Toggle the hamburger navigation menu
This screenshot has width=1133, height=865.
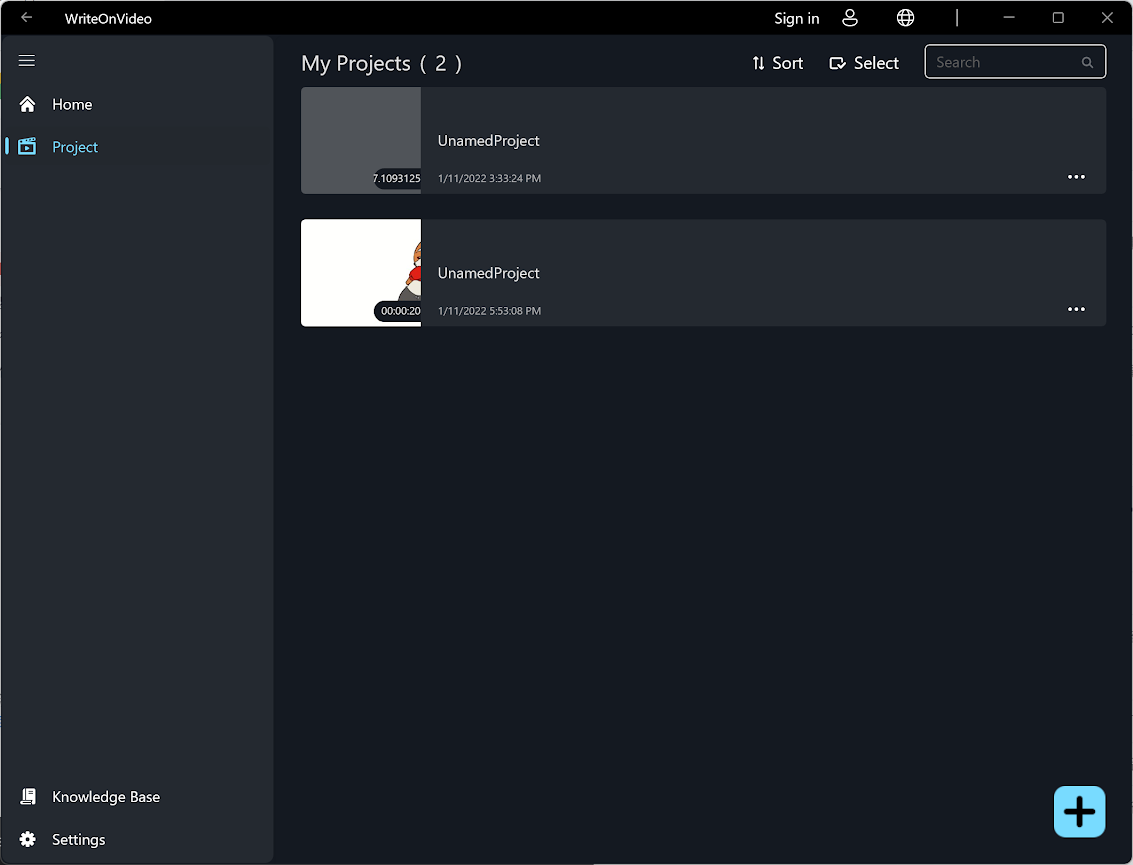[x=27, y=61]
